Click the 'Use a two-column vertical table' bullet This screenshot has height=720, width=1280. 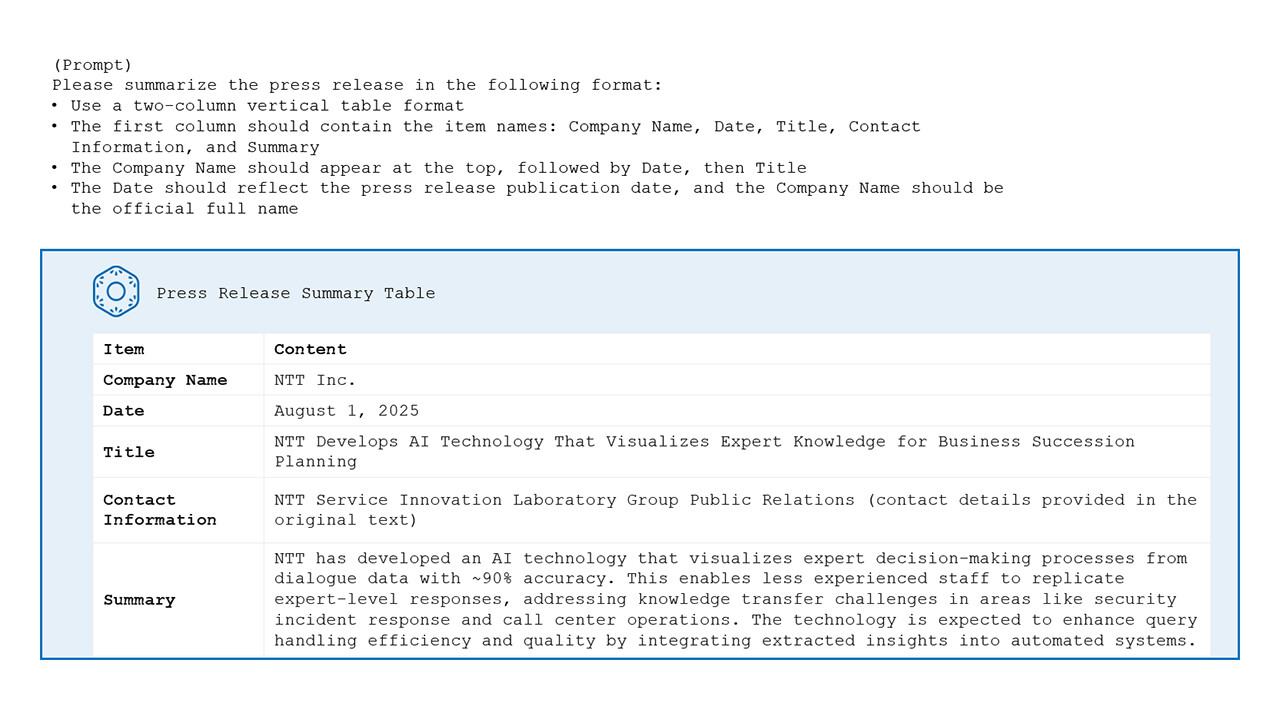tap(267, 105)
